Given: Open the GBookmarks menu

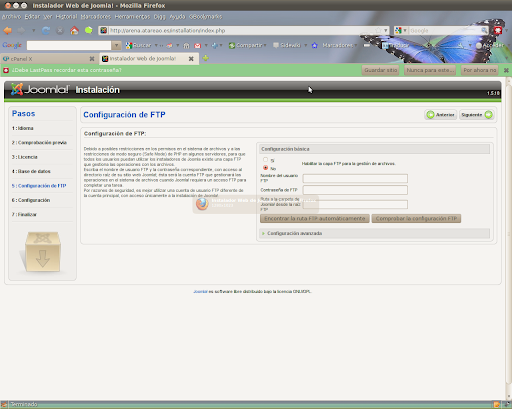Looking at the screenshot, I should coord(205,17).
